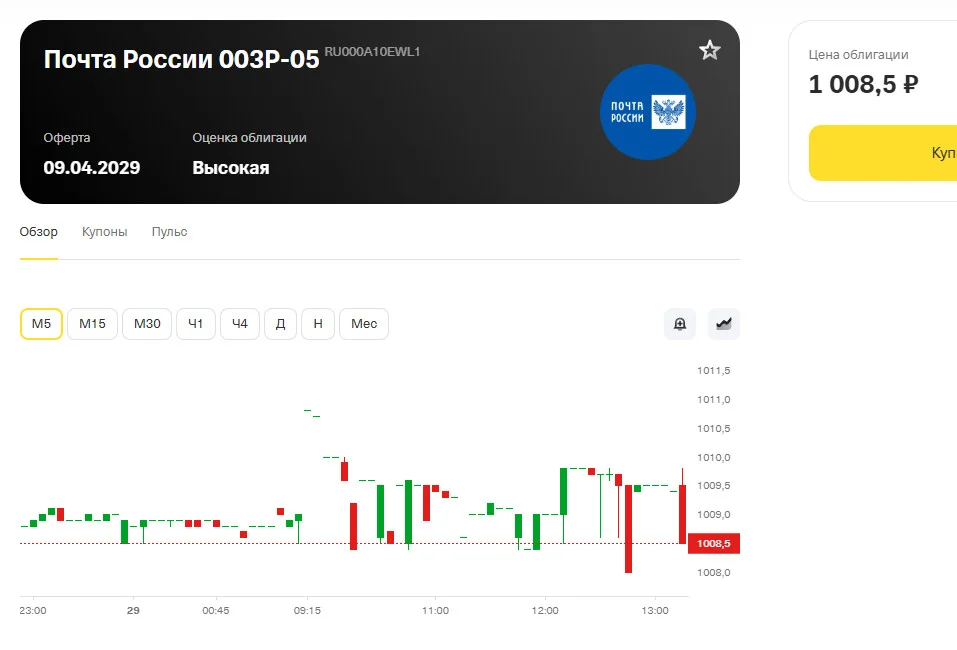This screenshot has height=650, width=957.
Task: Add bond to favorites with star icon
Action: tap(710, 50)
